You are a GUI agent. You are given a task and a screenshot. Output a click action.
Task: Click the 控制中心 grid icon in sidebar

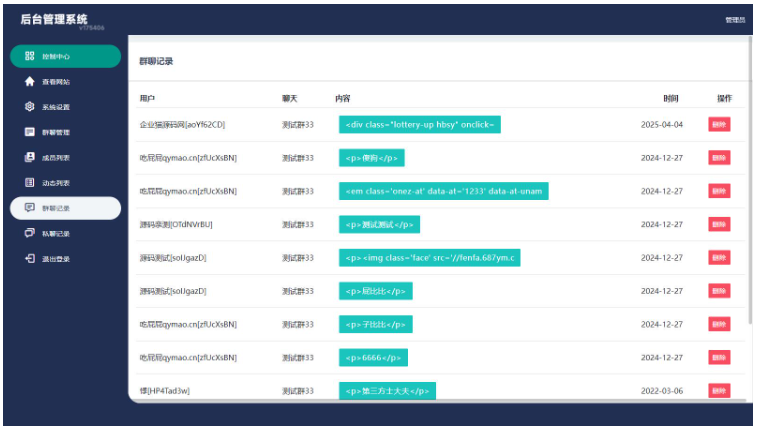point(30,56)
